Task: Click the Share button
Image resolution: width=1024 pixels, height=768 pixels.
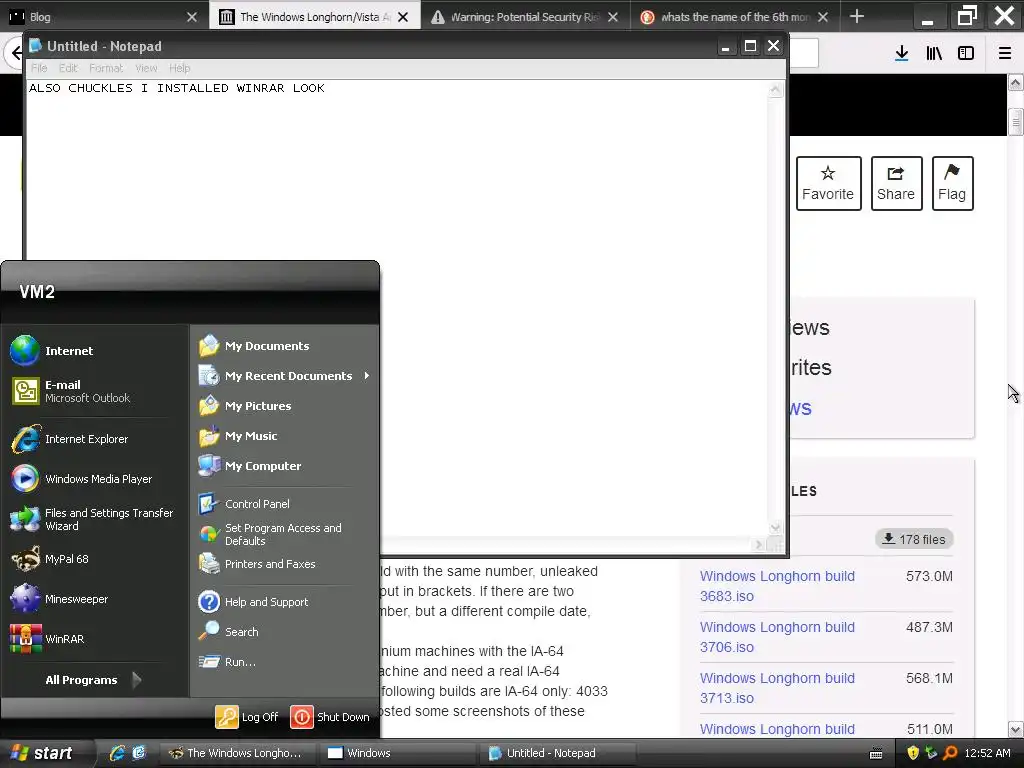Action: (x=896, y=184)
